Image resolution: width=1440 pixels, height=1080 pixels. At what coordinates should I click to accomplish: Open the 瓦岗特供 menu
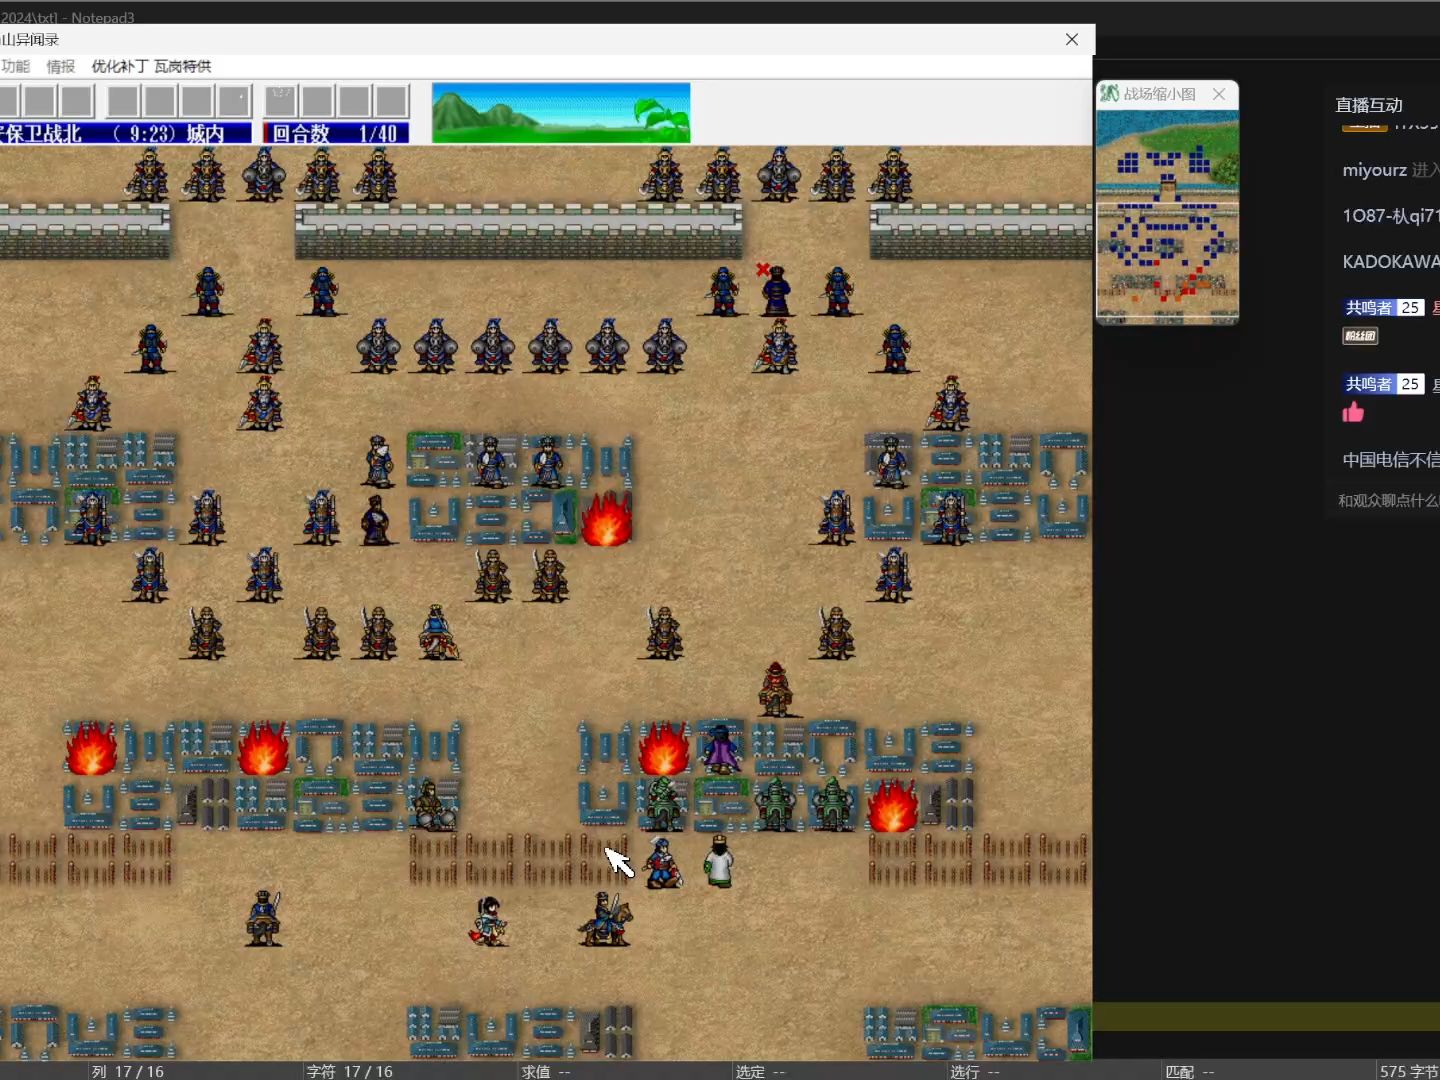pos(183,66)
